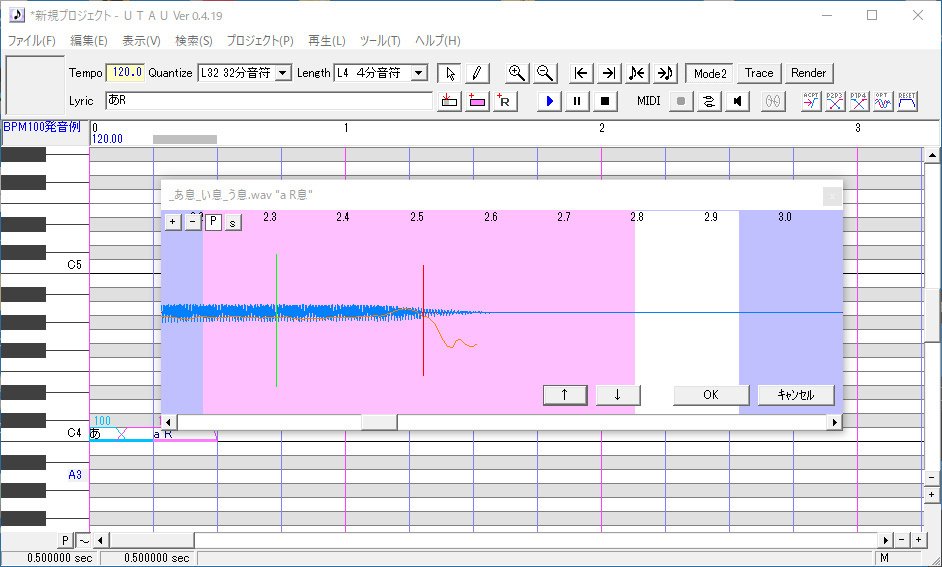Screen dimensions: 942x567
Task: Toggle the s button in waveform dialog
Action: pos(233,222)
